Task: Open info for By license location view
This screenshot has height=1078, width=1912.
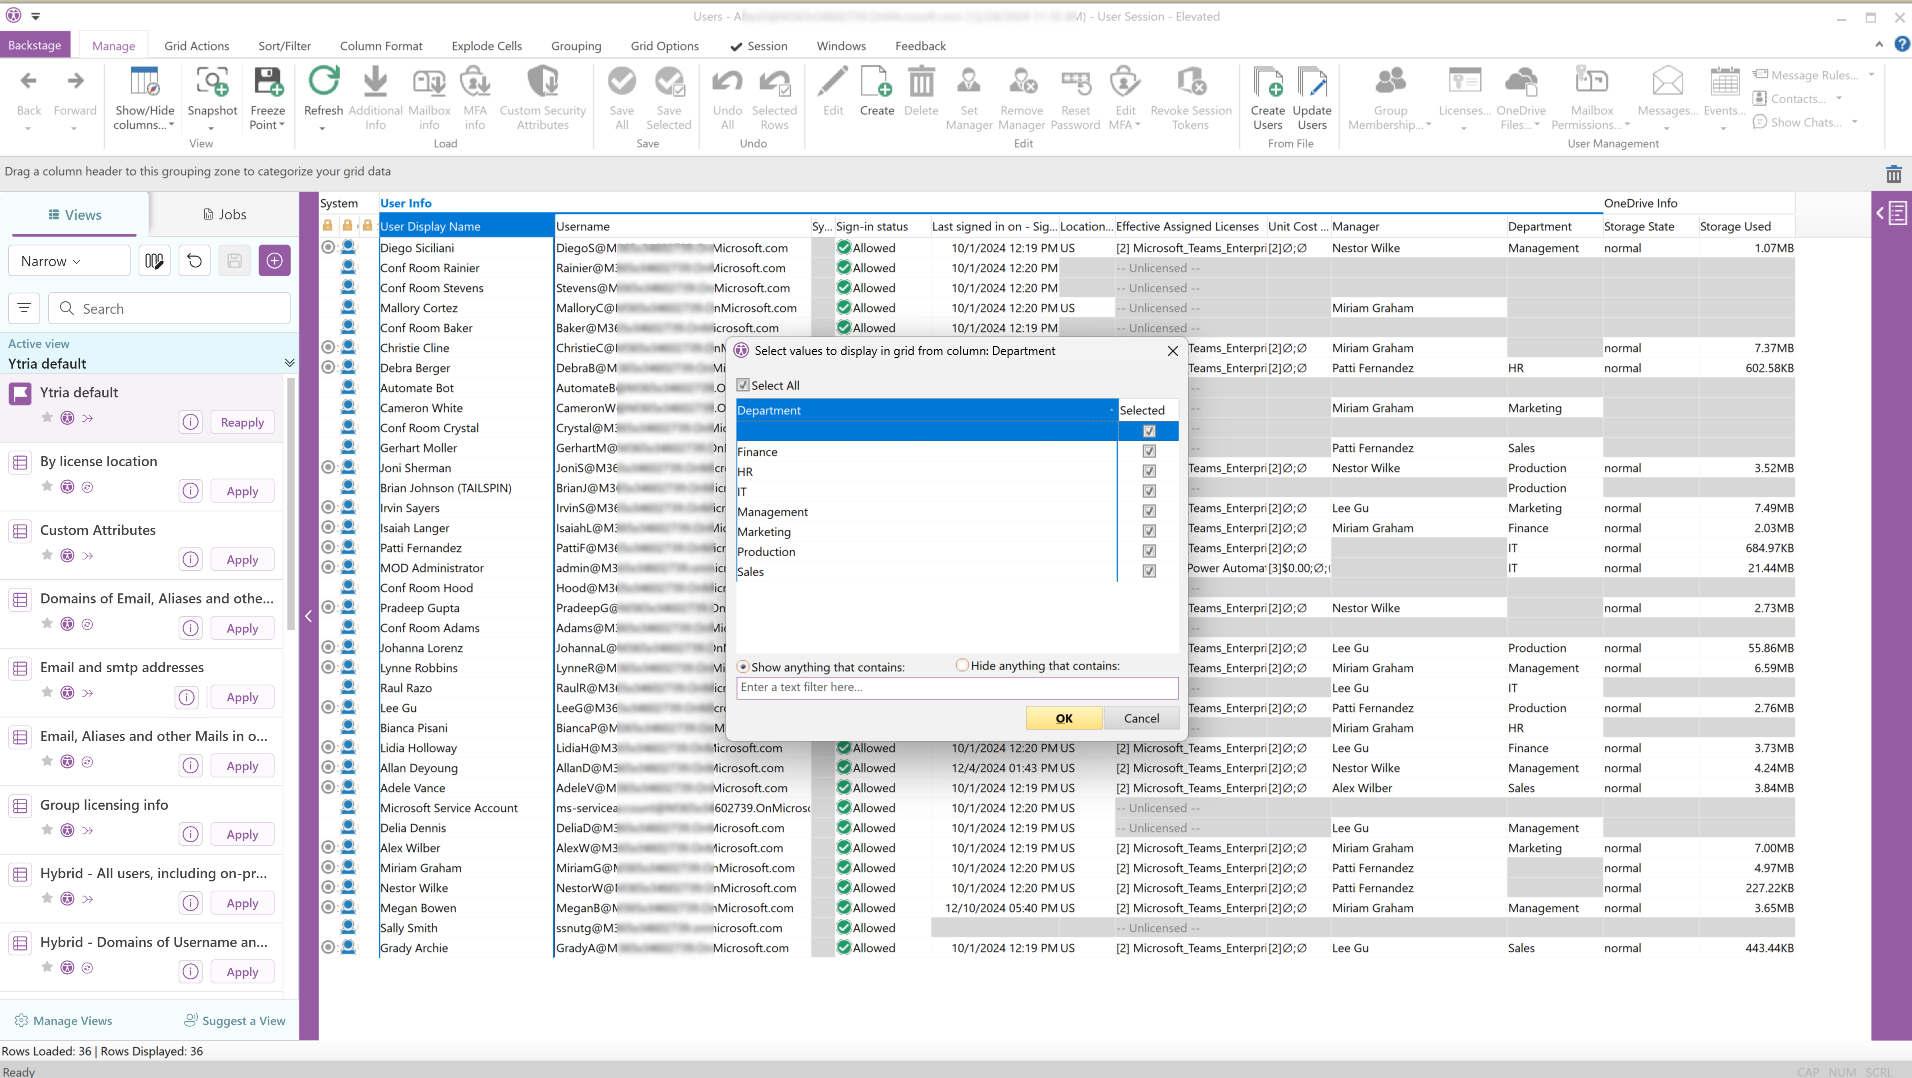Action: pos(191,491)
